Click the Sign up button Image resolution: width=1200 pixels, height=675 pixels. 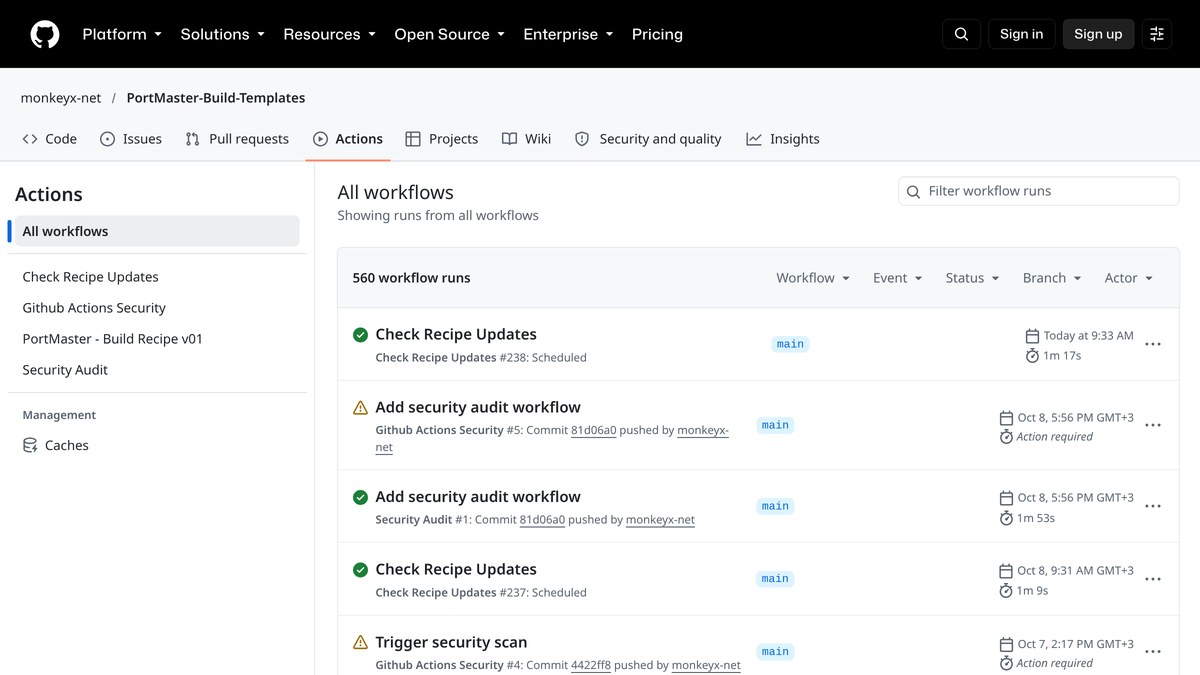(x=1098, y=34)
